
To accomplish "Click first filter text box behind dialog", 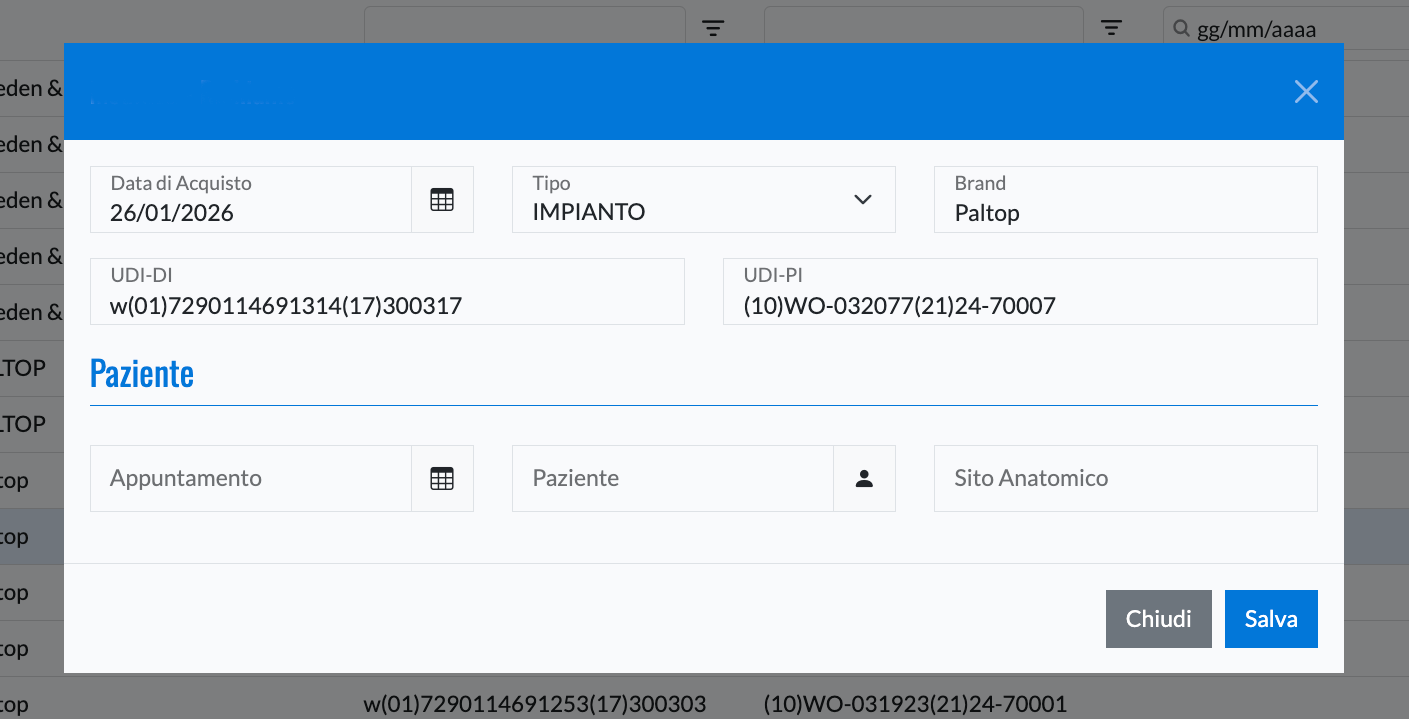I will tap(524, 26).
